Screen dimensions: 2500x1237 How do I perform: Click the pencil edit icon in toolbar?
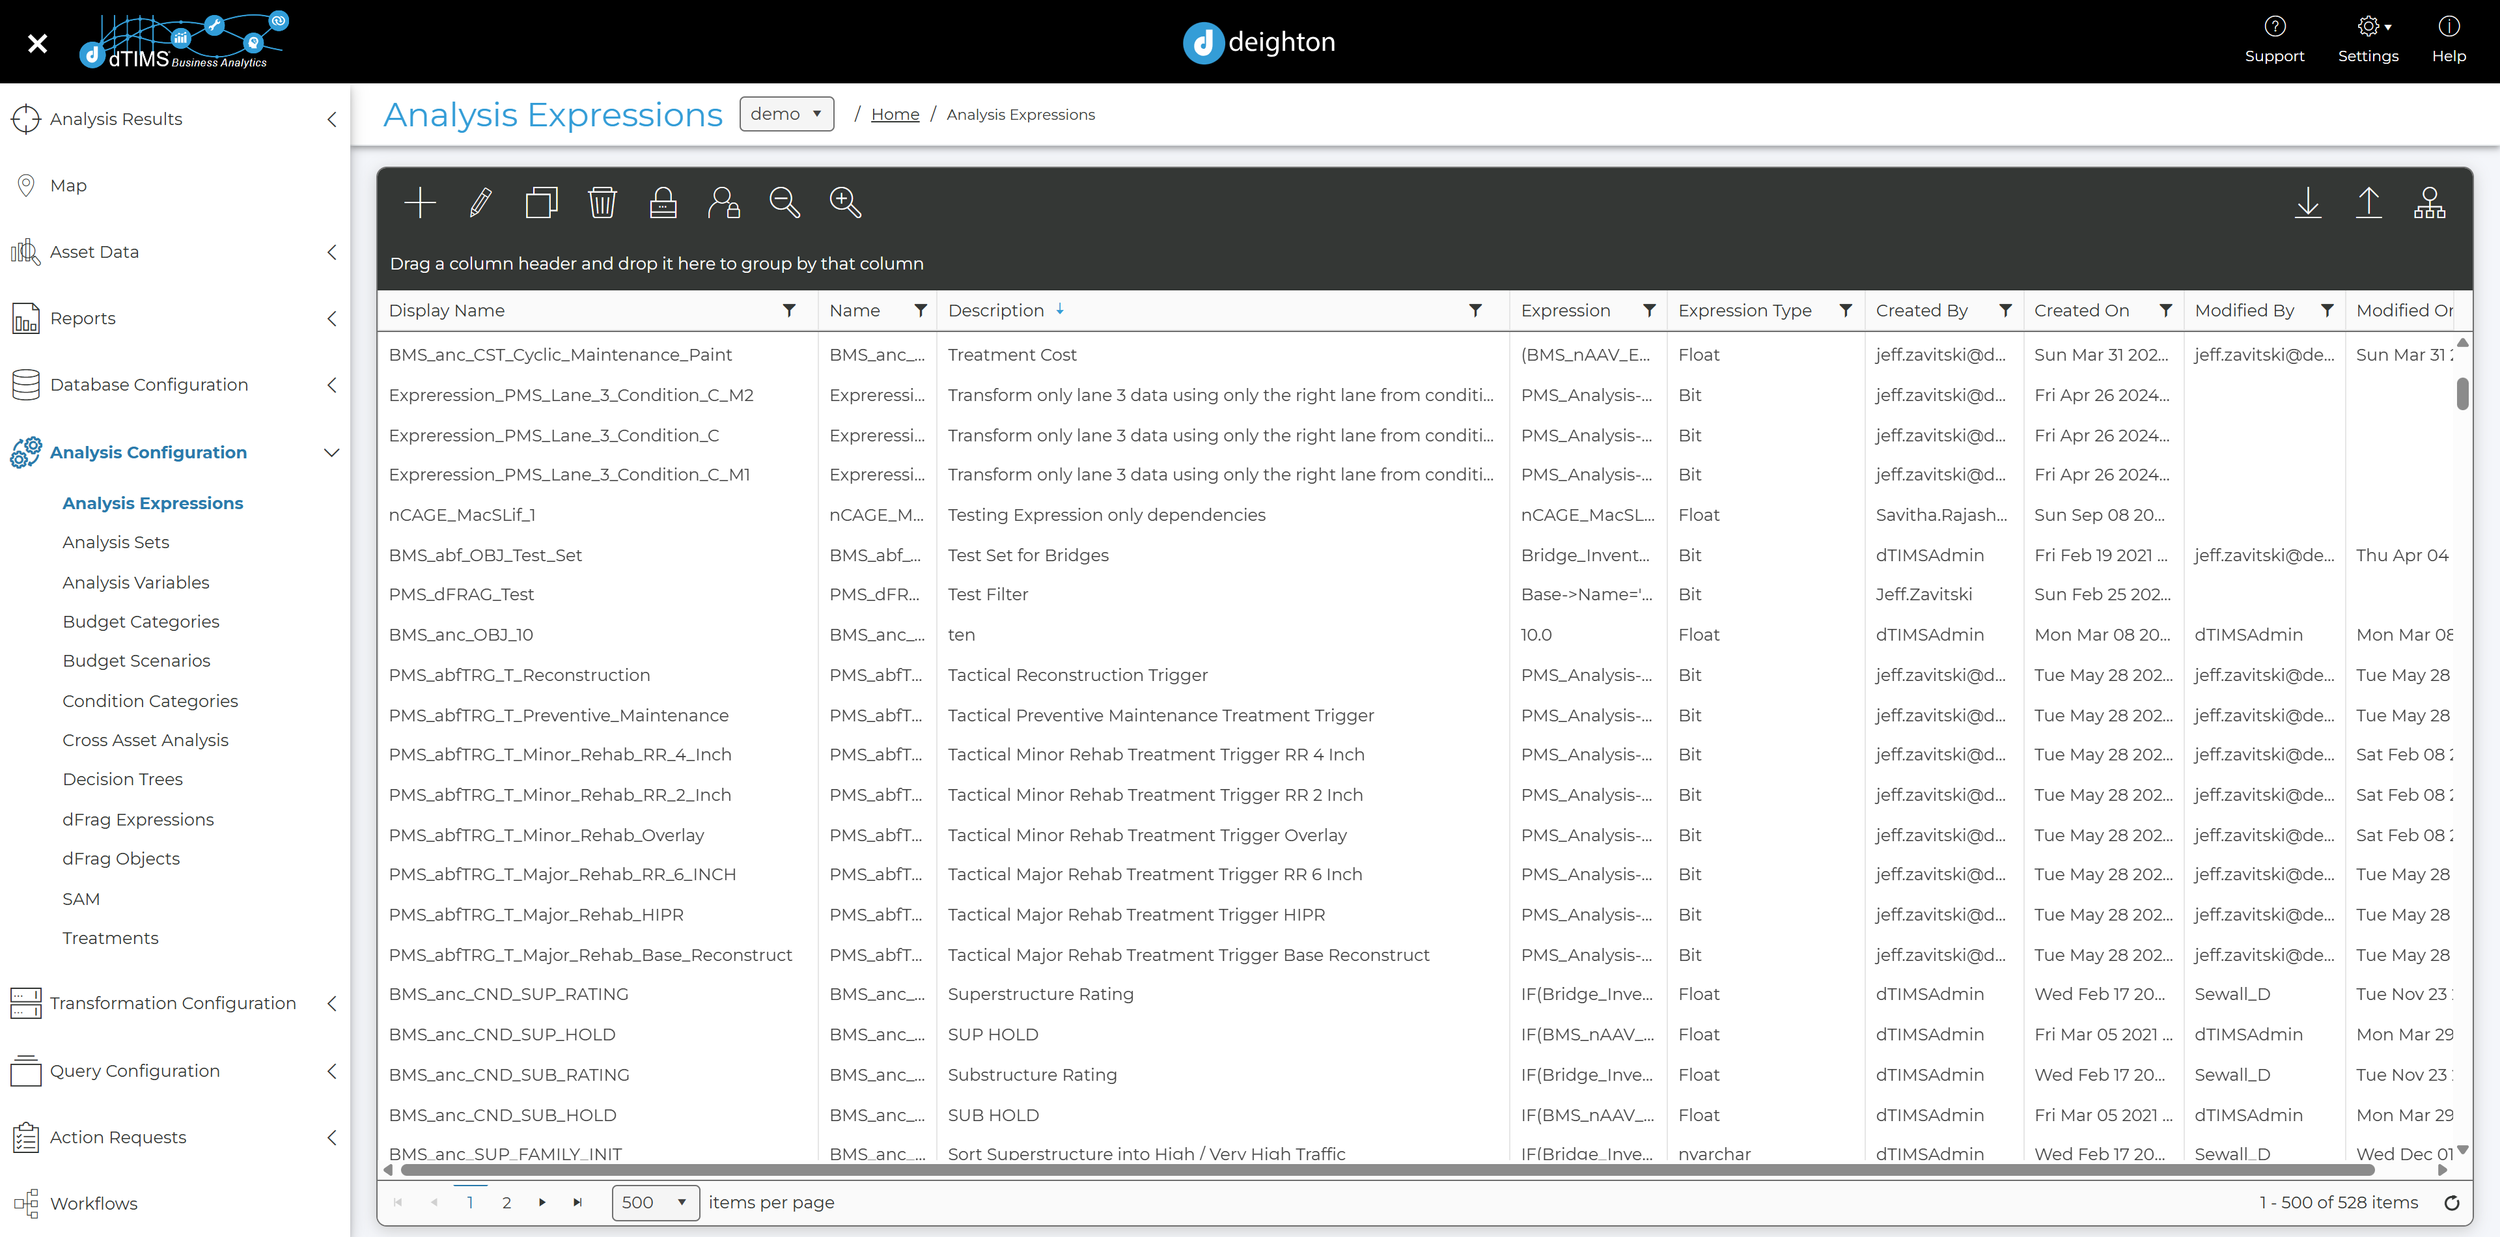click(481, 203)
